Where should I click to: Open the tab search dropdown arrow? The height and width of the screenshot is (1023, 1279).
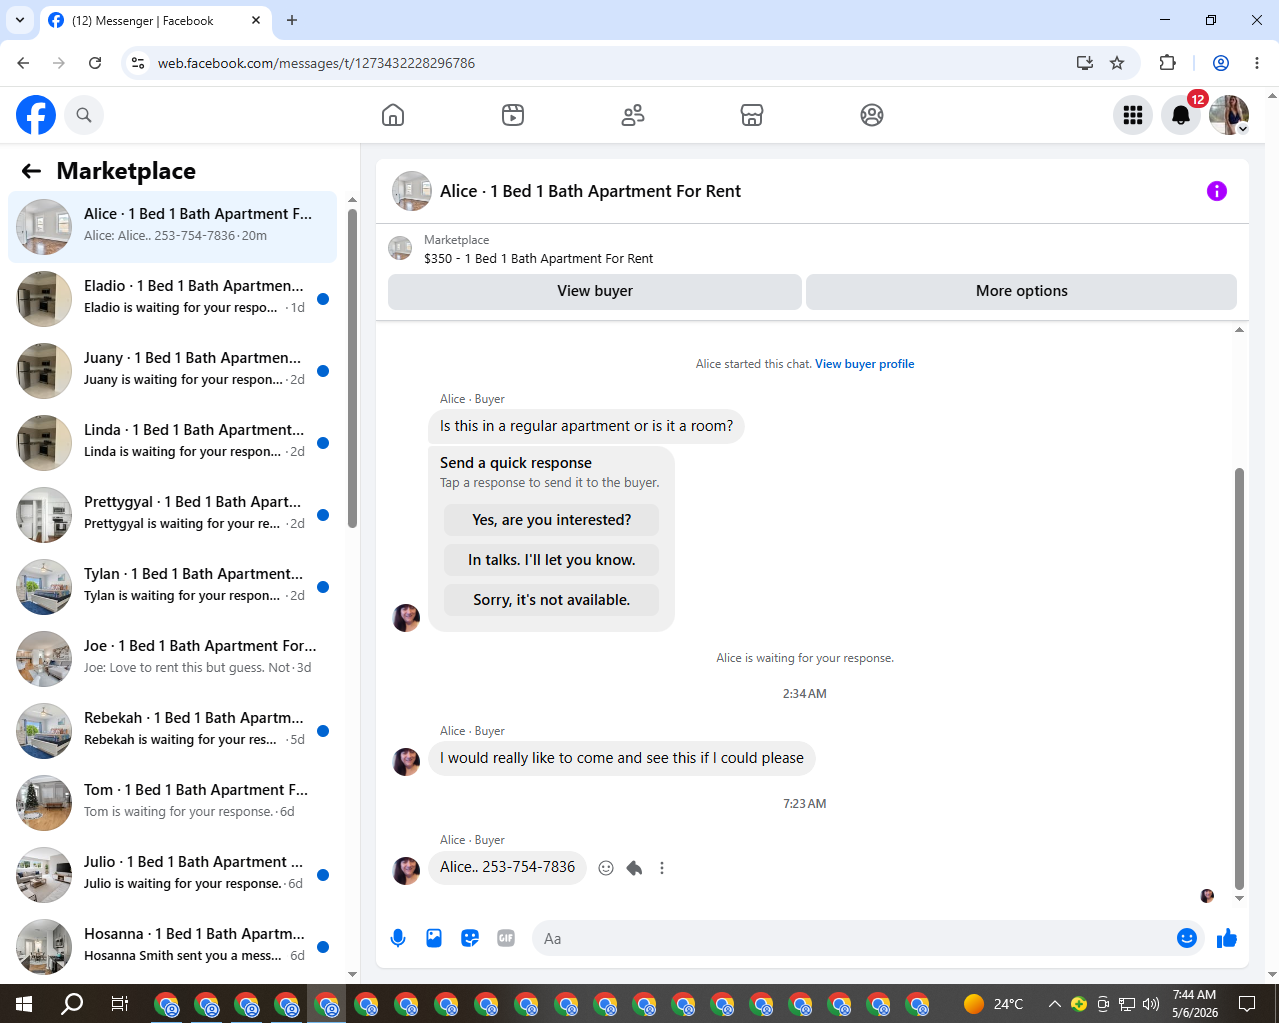pos(19,20)
